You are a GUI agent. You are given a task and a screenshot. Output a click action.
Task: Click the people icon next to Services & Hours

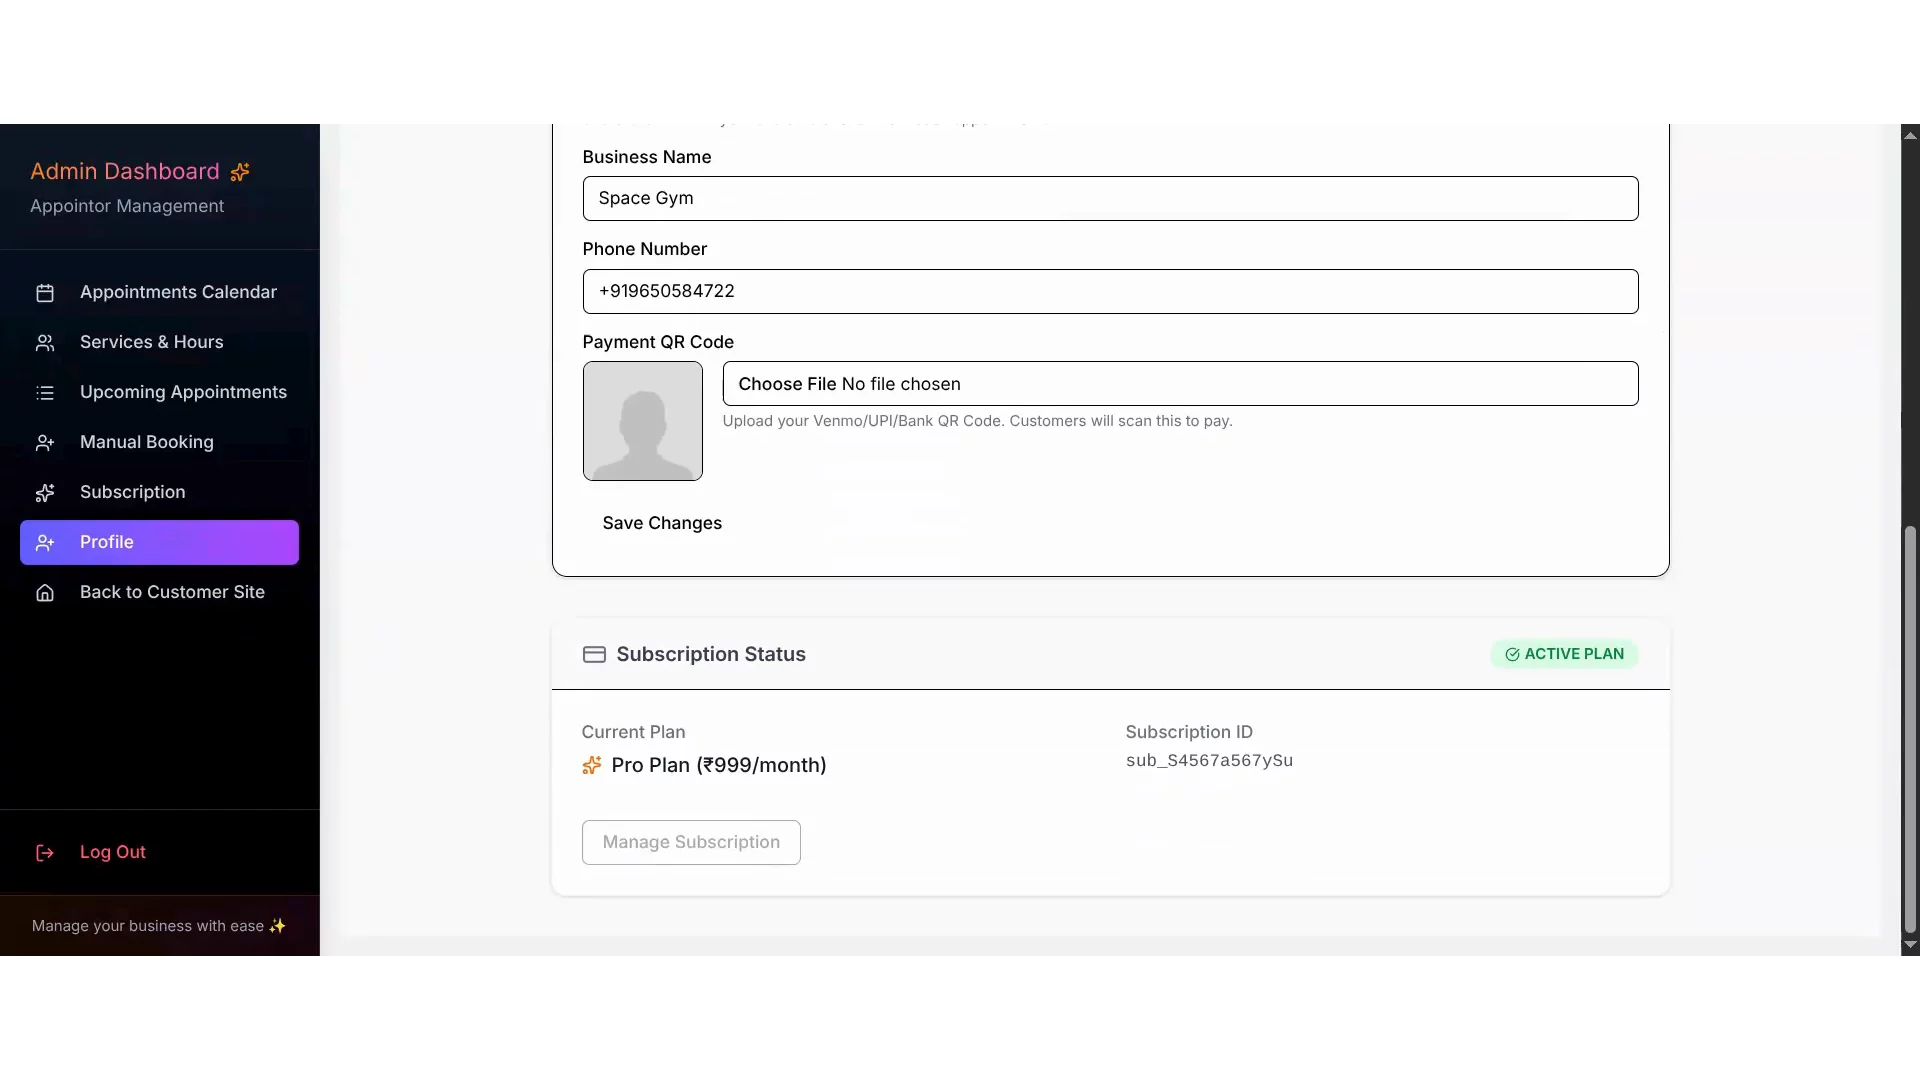tap(45, 342)
